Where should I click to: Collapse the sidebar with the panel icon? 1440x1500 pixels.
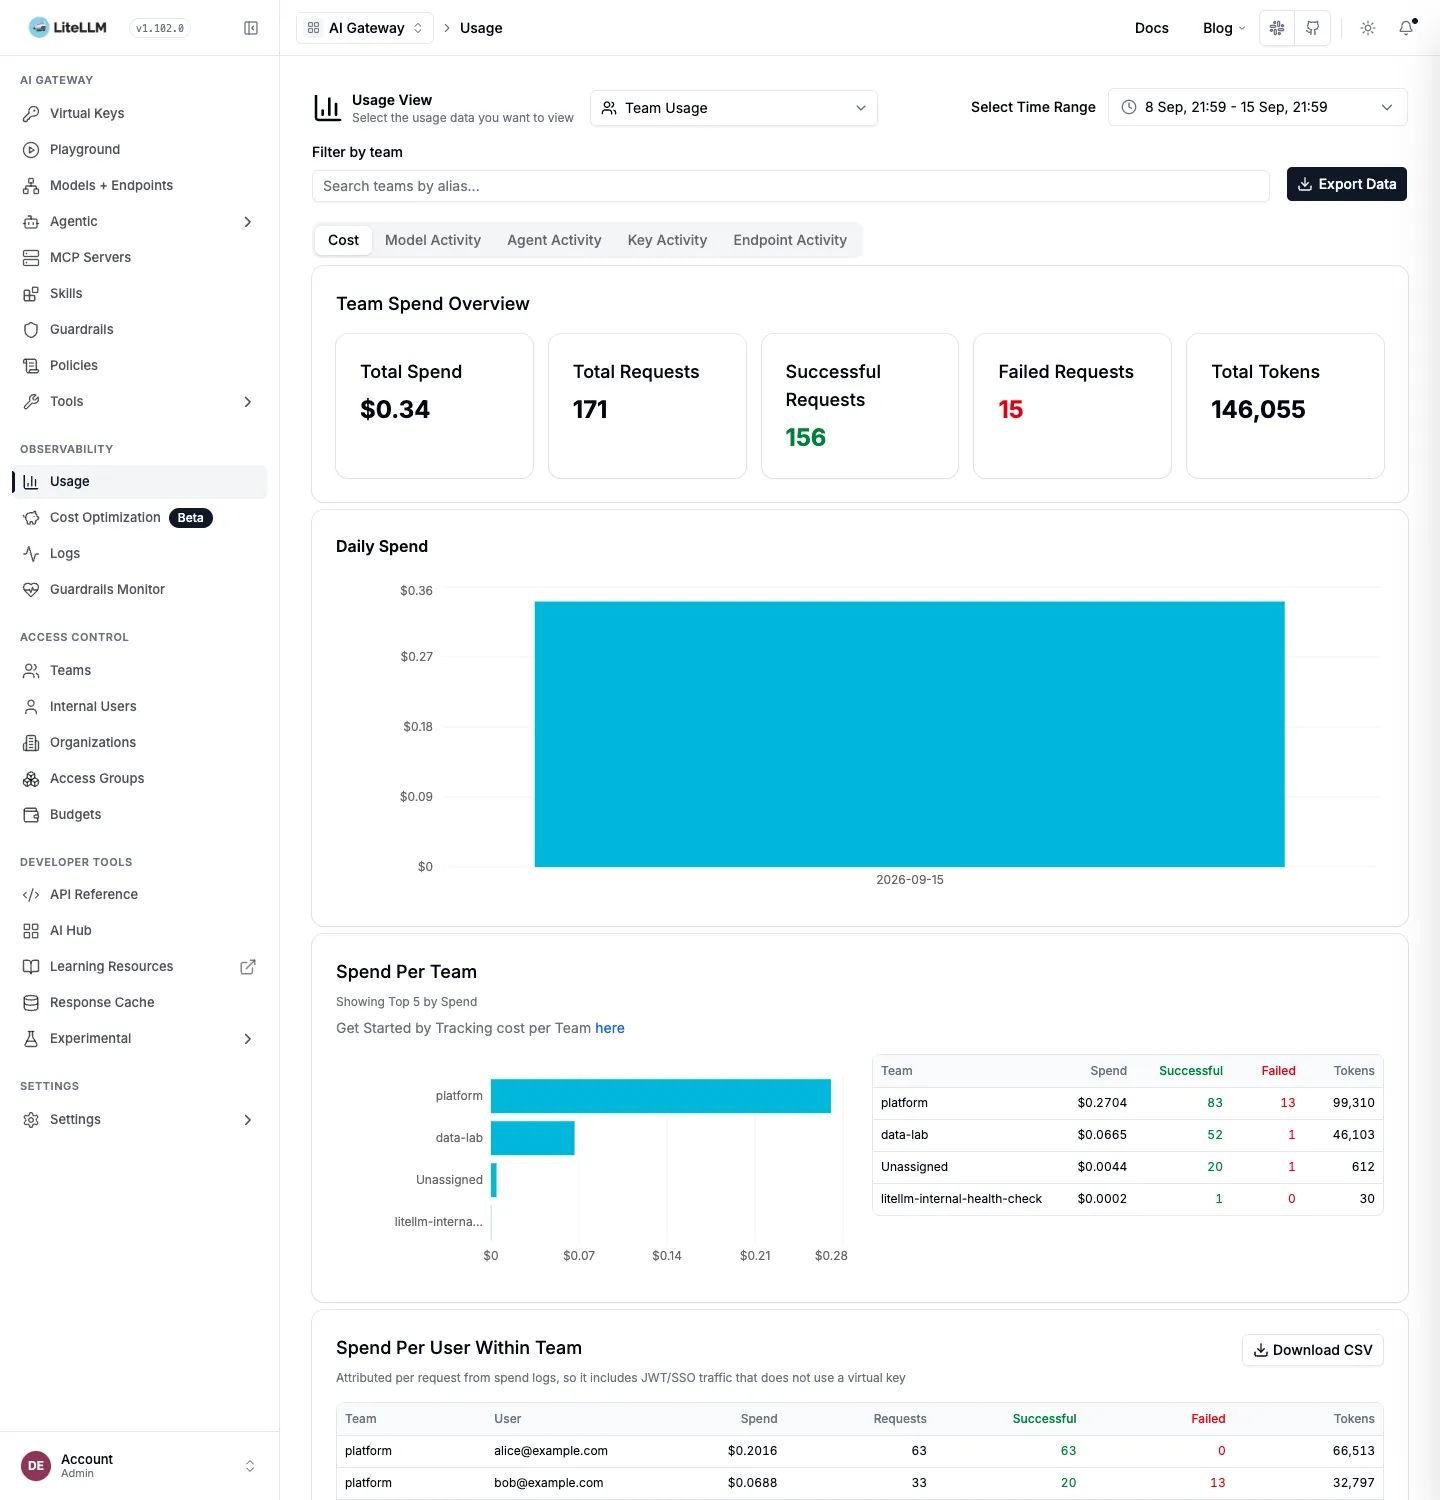click(x=251, y=28)
